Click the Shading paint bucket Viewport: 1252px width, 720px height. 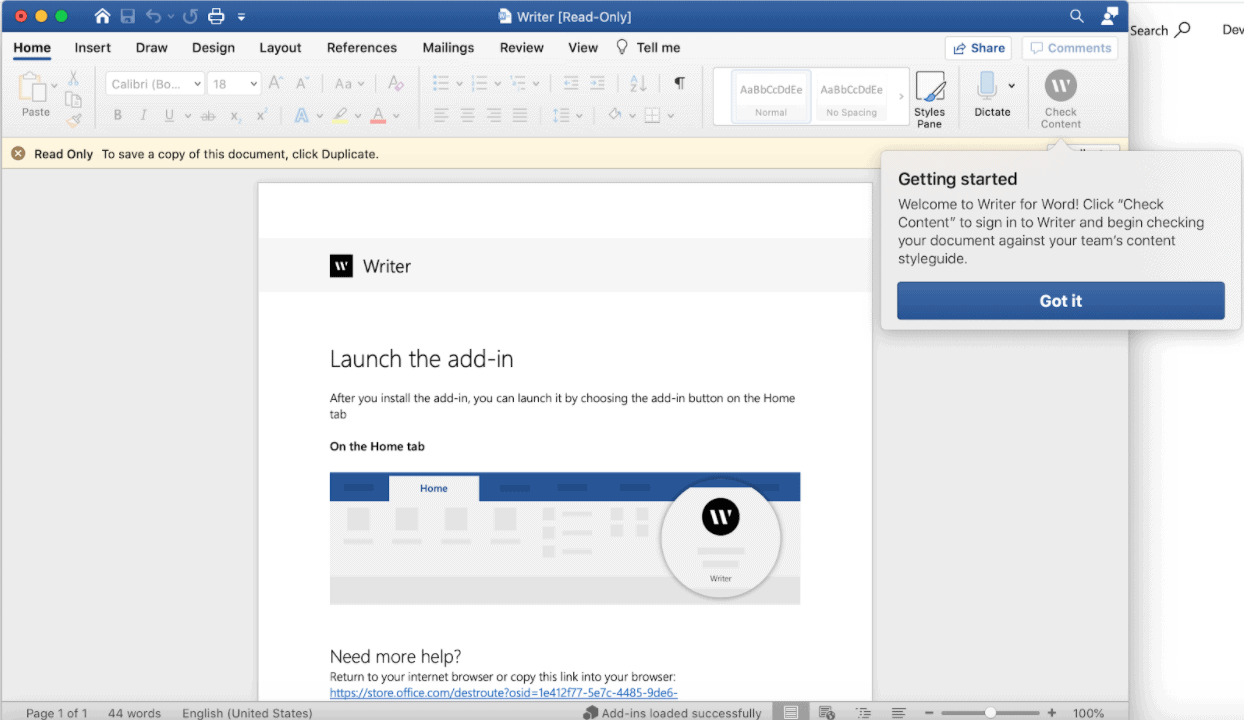[x=615, y=116]
